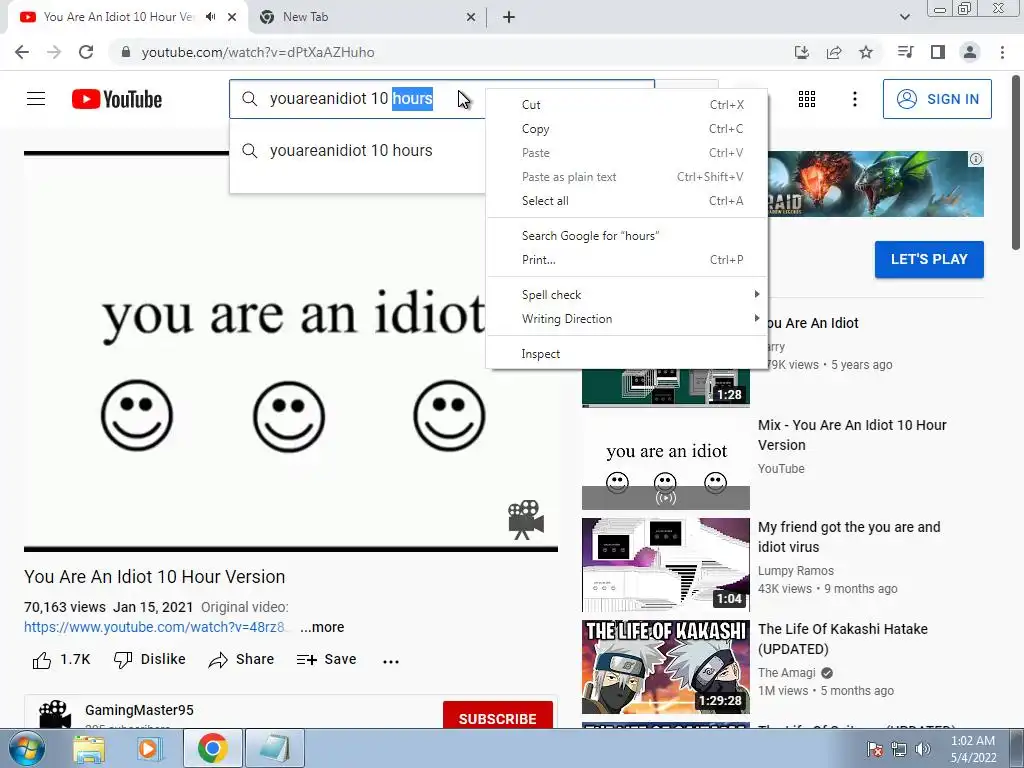Open Chrome profile avatar
The height and width of the screenshot is (768, 1024).
970,52
